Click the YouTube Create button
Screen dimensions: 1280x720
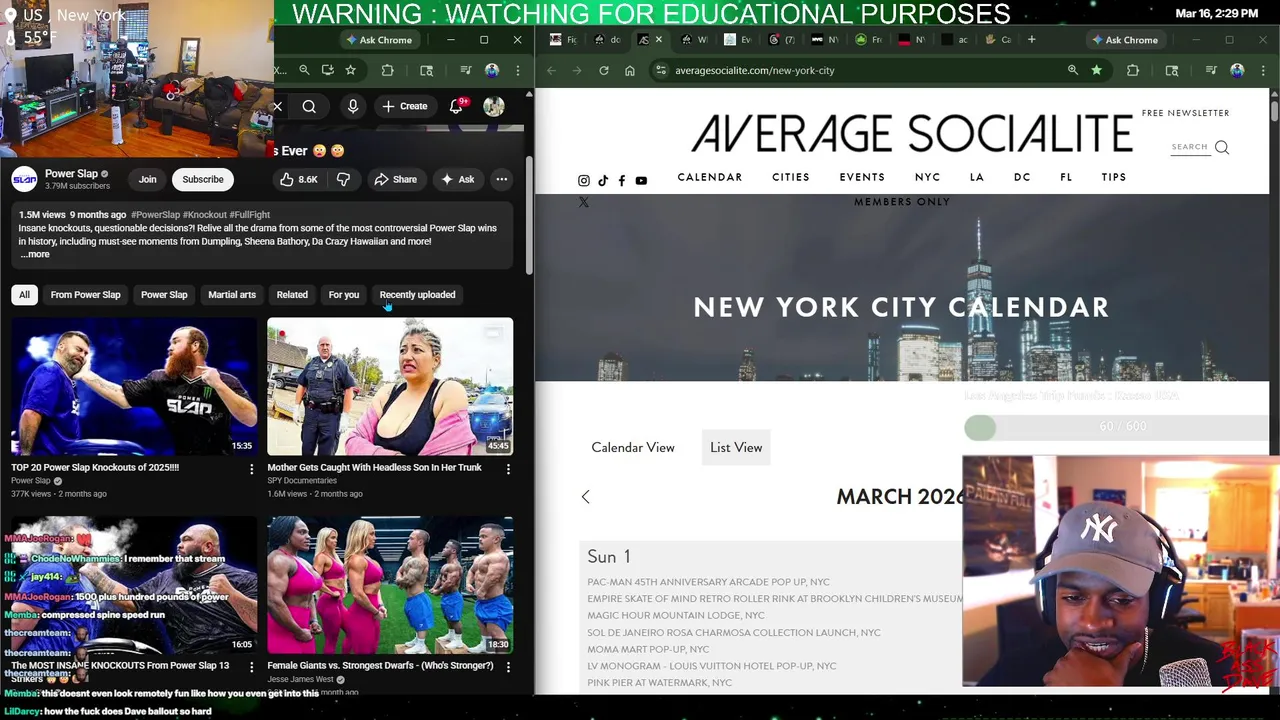(405, 106)
